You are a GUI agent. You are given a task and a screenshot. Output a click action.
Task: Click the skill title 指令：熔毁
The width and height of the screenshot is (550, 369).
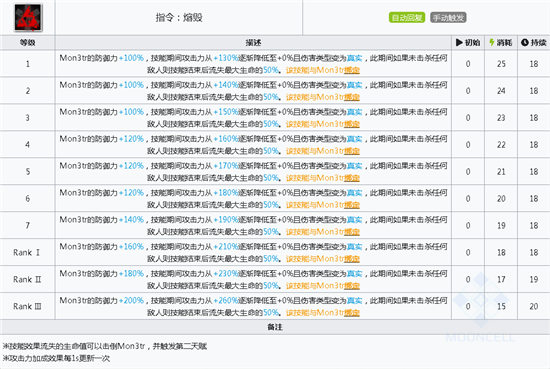[179, 18]
